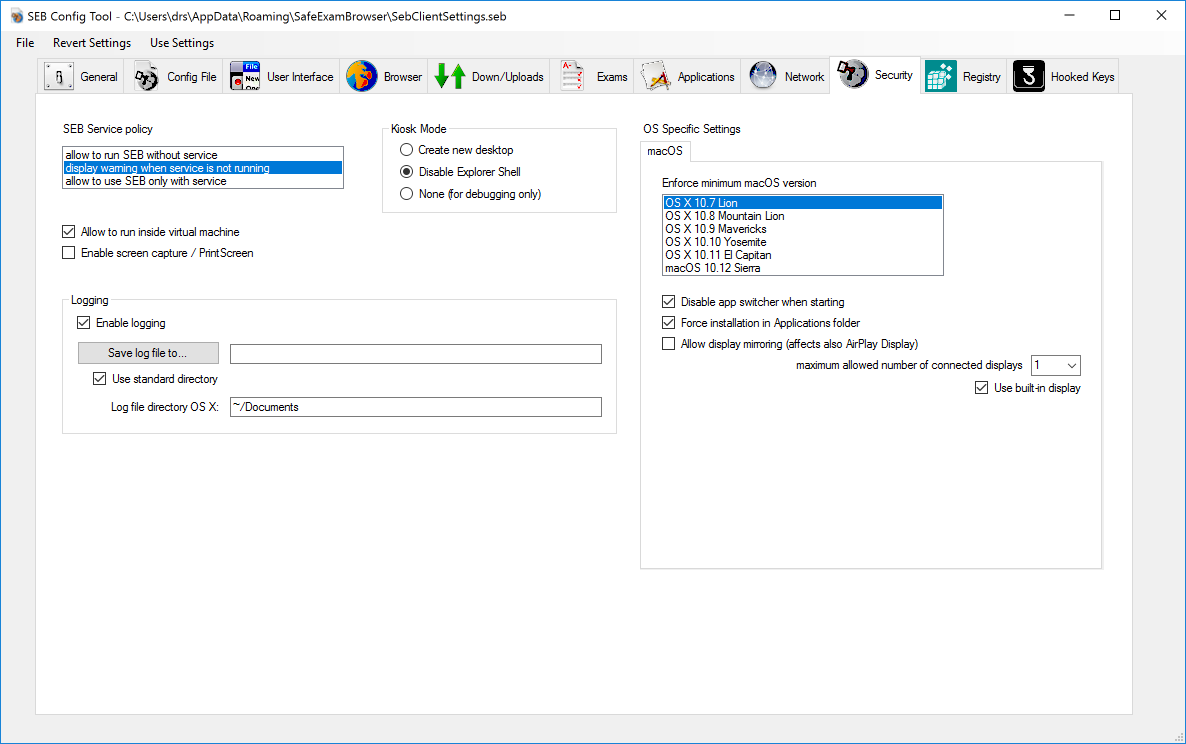The height and width of the screenshot is (744, 1186).
Task: Open the File menu
Action: [25, 43]
